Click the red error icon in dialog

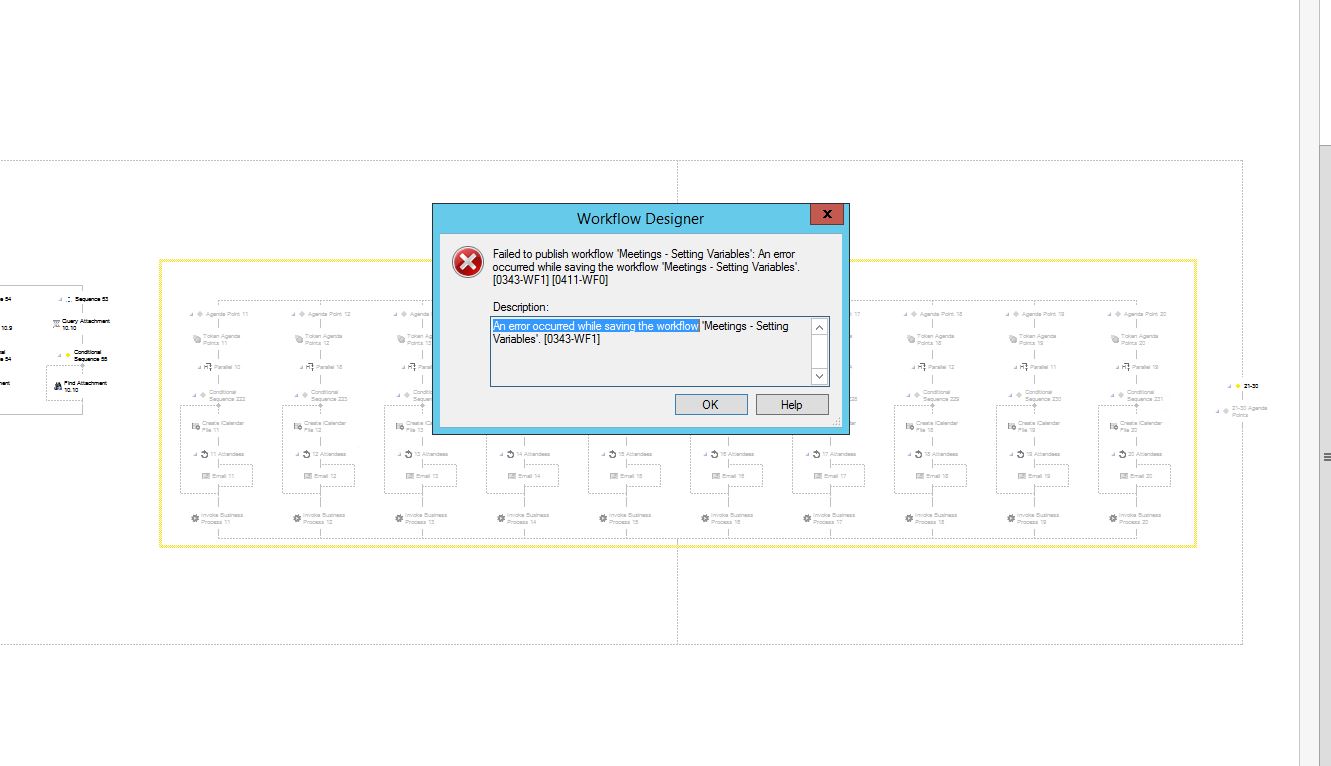[467, 262]
